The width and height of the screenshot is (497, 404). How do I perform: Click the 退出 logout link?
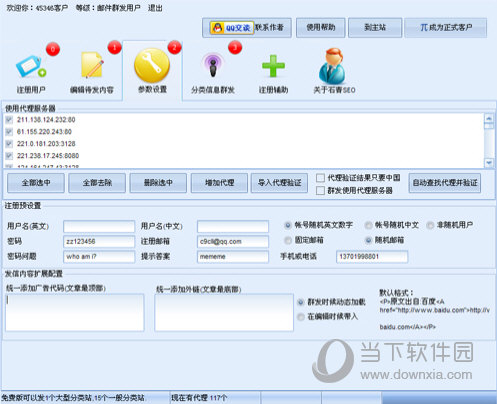pos(155,8)
